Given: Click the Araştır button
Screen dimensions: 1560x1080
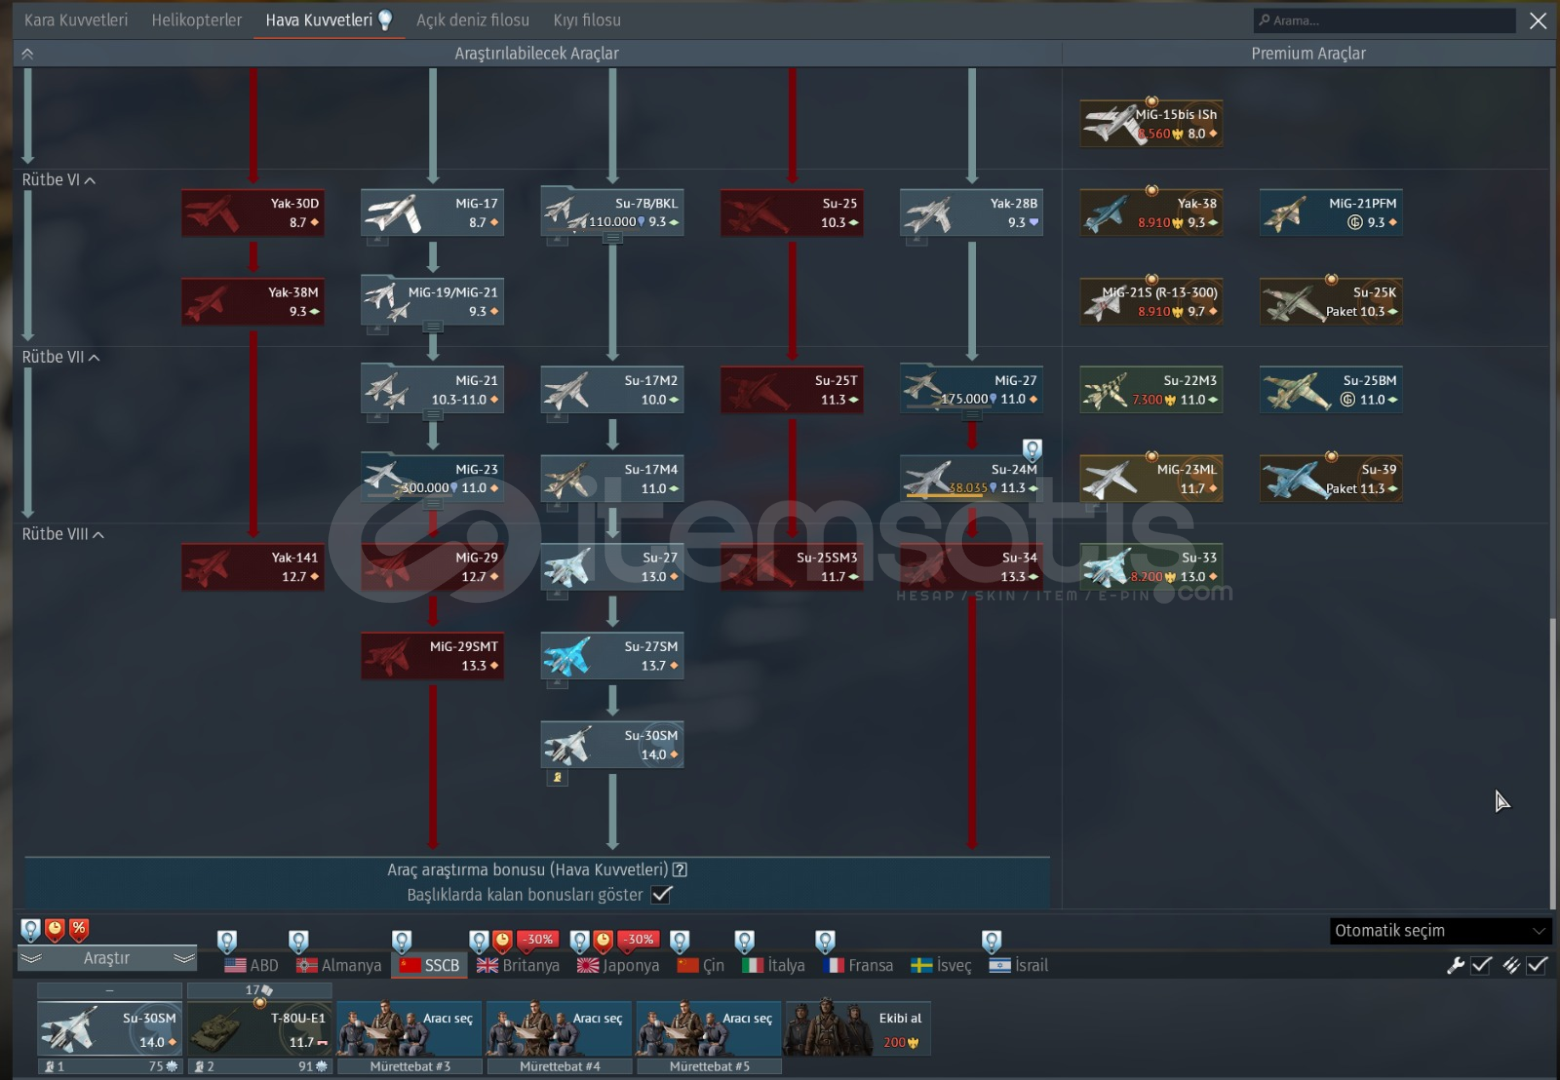Looking at the screenshot, I should [x=107, y=958].
